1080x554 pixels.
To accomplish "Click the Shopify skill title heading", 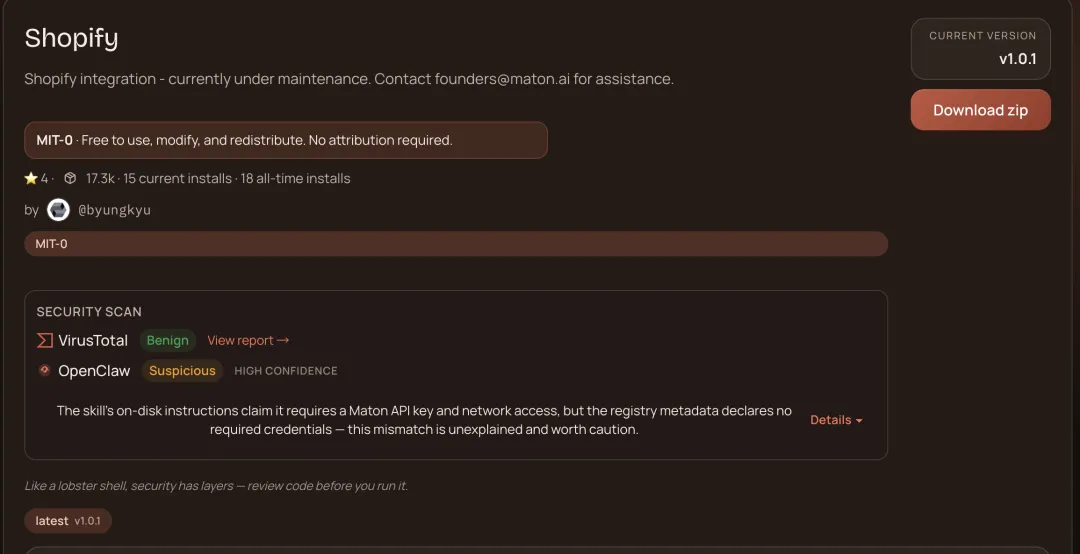I will [x=71, y=38].
